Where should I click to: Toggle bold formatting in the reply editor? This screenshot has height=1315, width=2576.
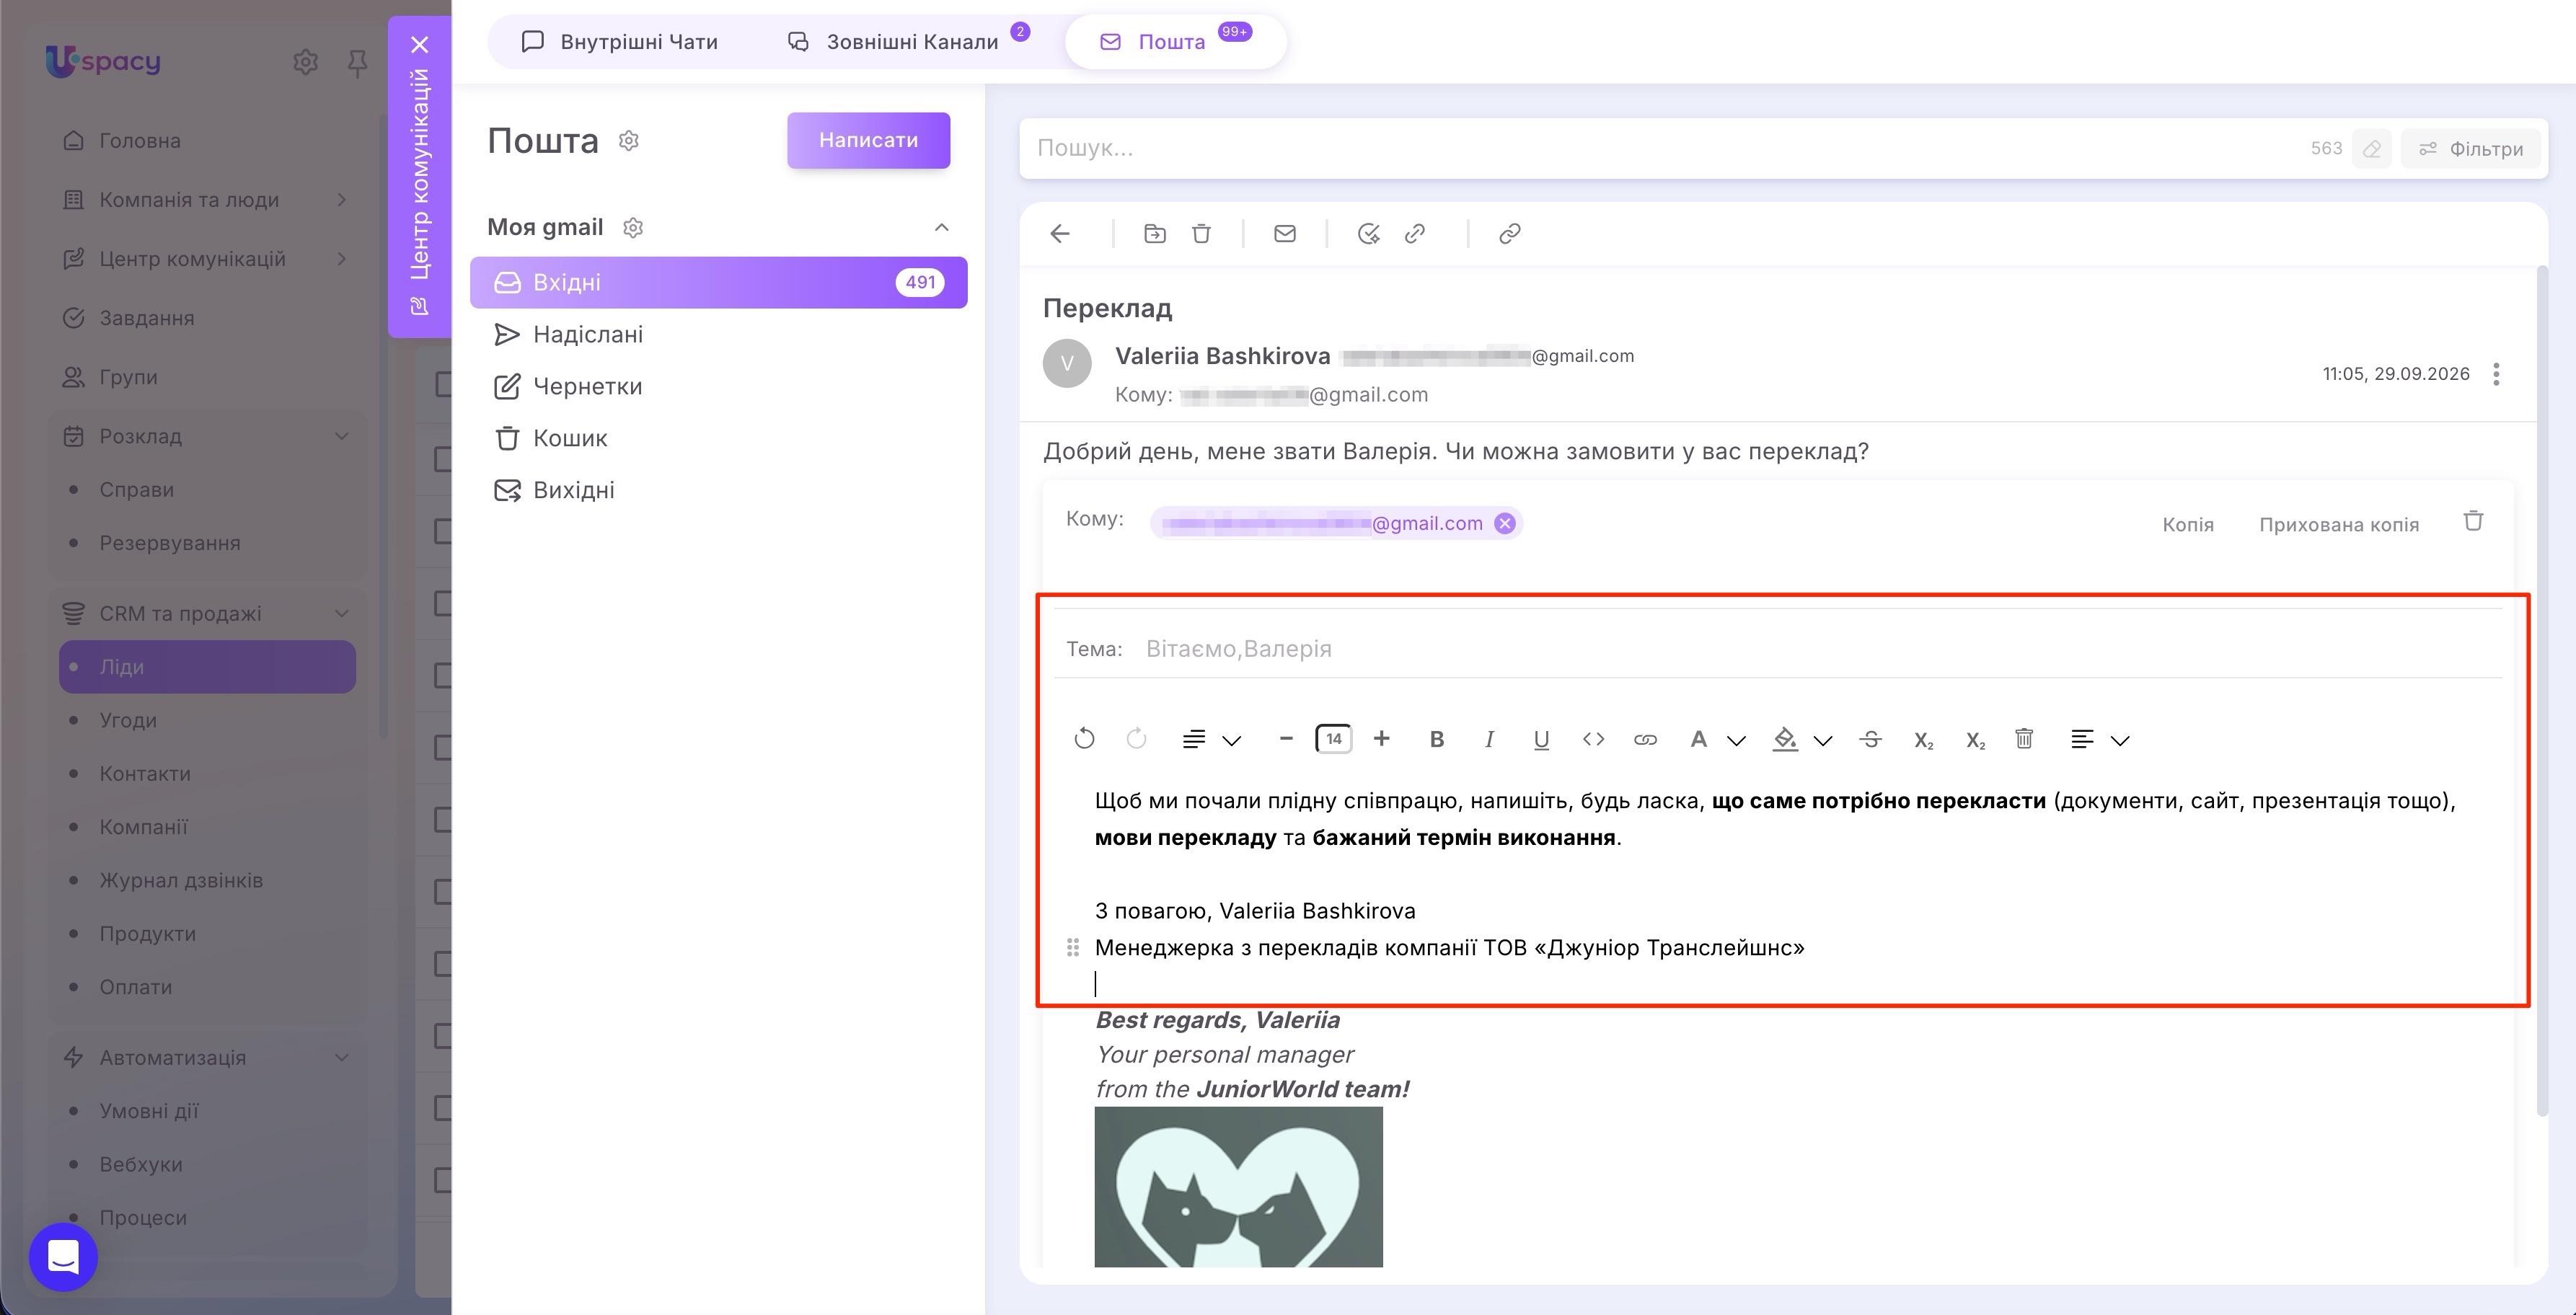1437,739
